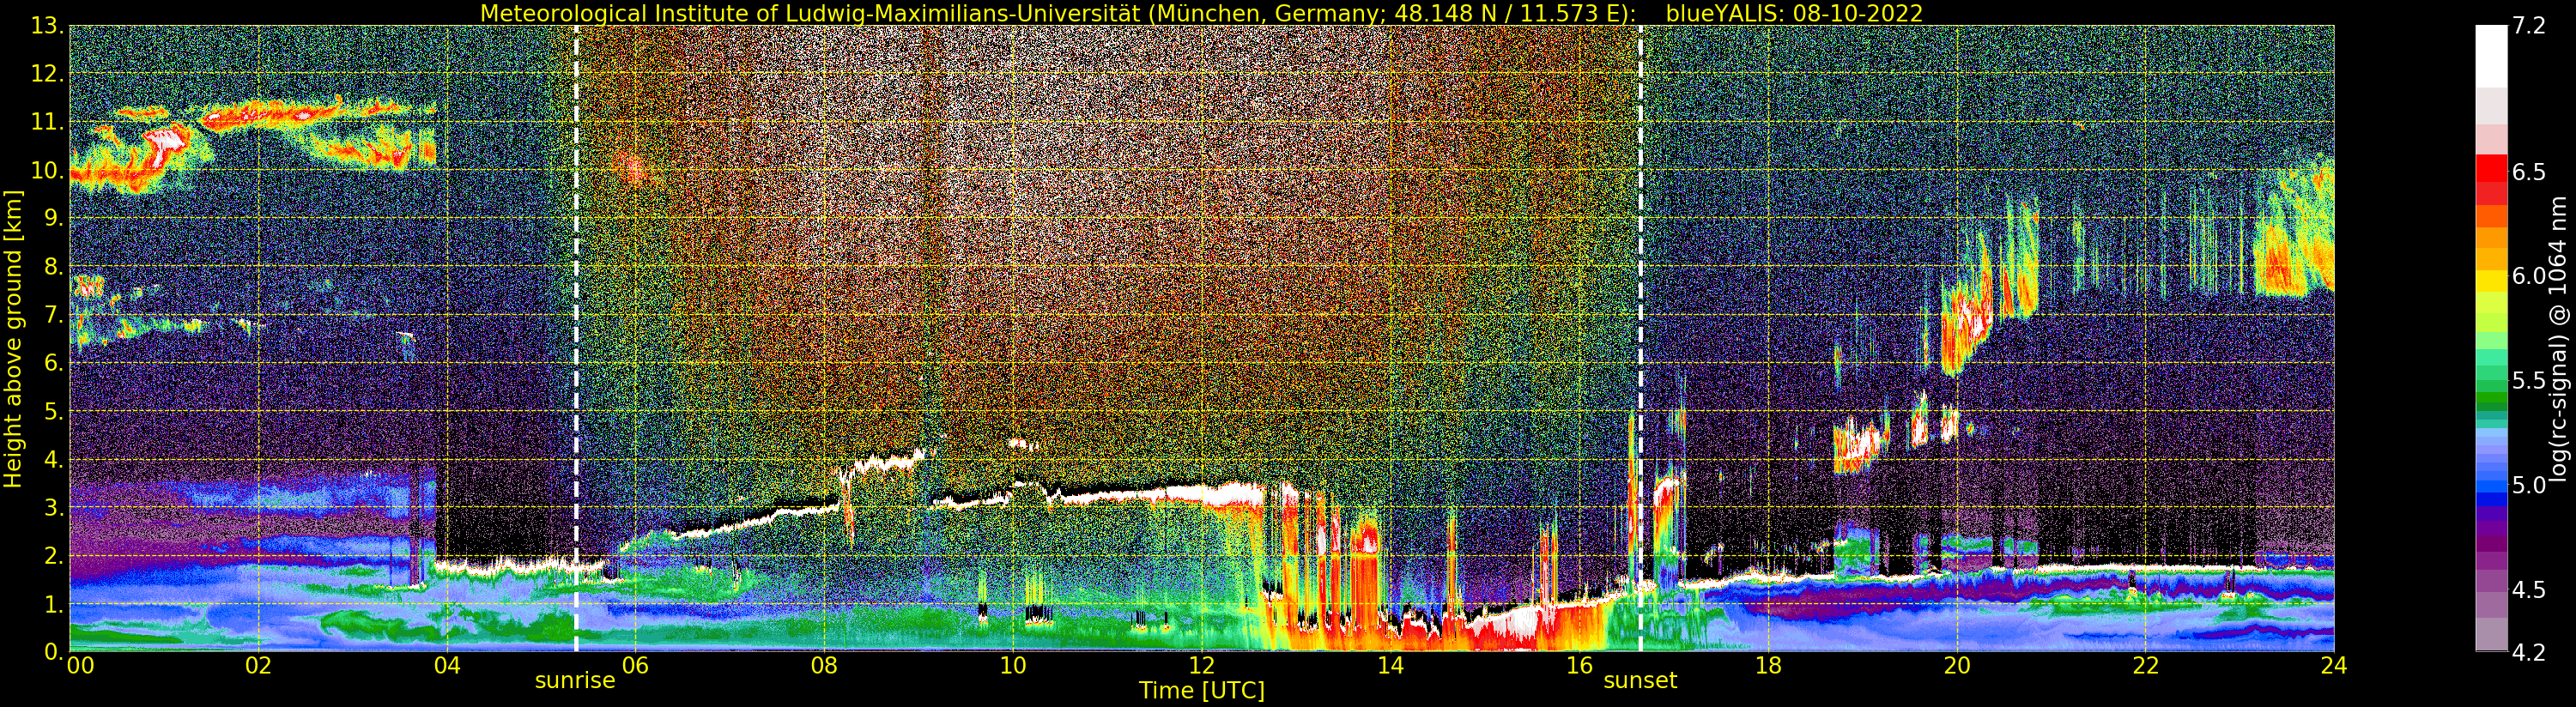This screenshot has width=2576, height=707.
Task: Click the '04' tick on the time axis
Action: (447, 666)
